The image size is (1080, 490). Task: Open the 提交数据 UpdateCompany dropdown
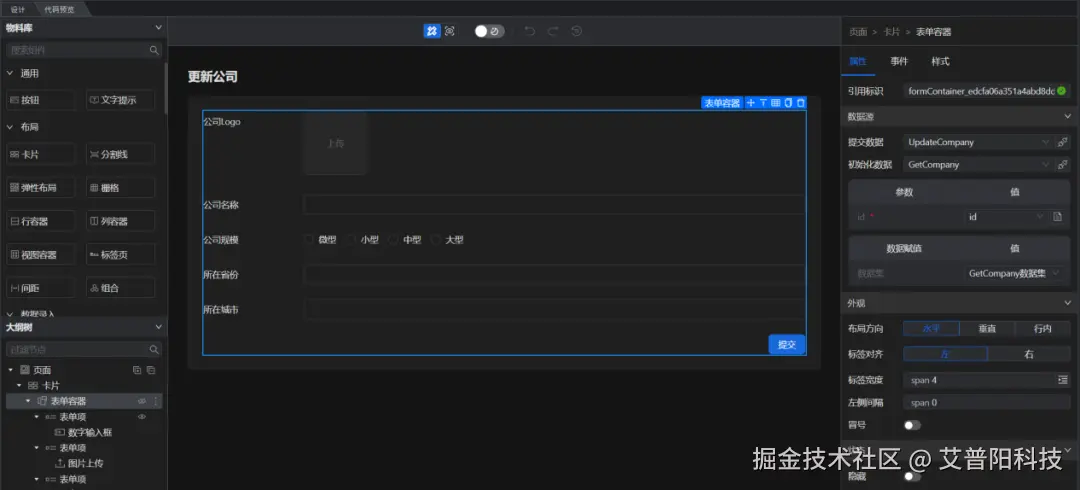978,142
